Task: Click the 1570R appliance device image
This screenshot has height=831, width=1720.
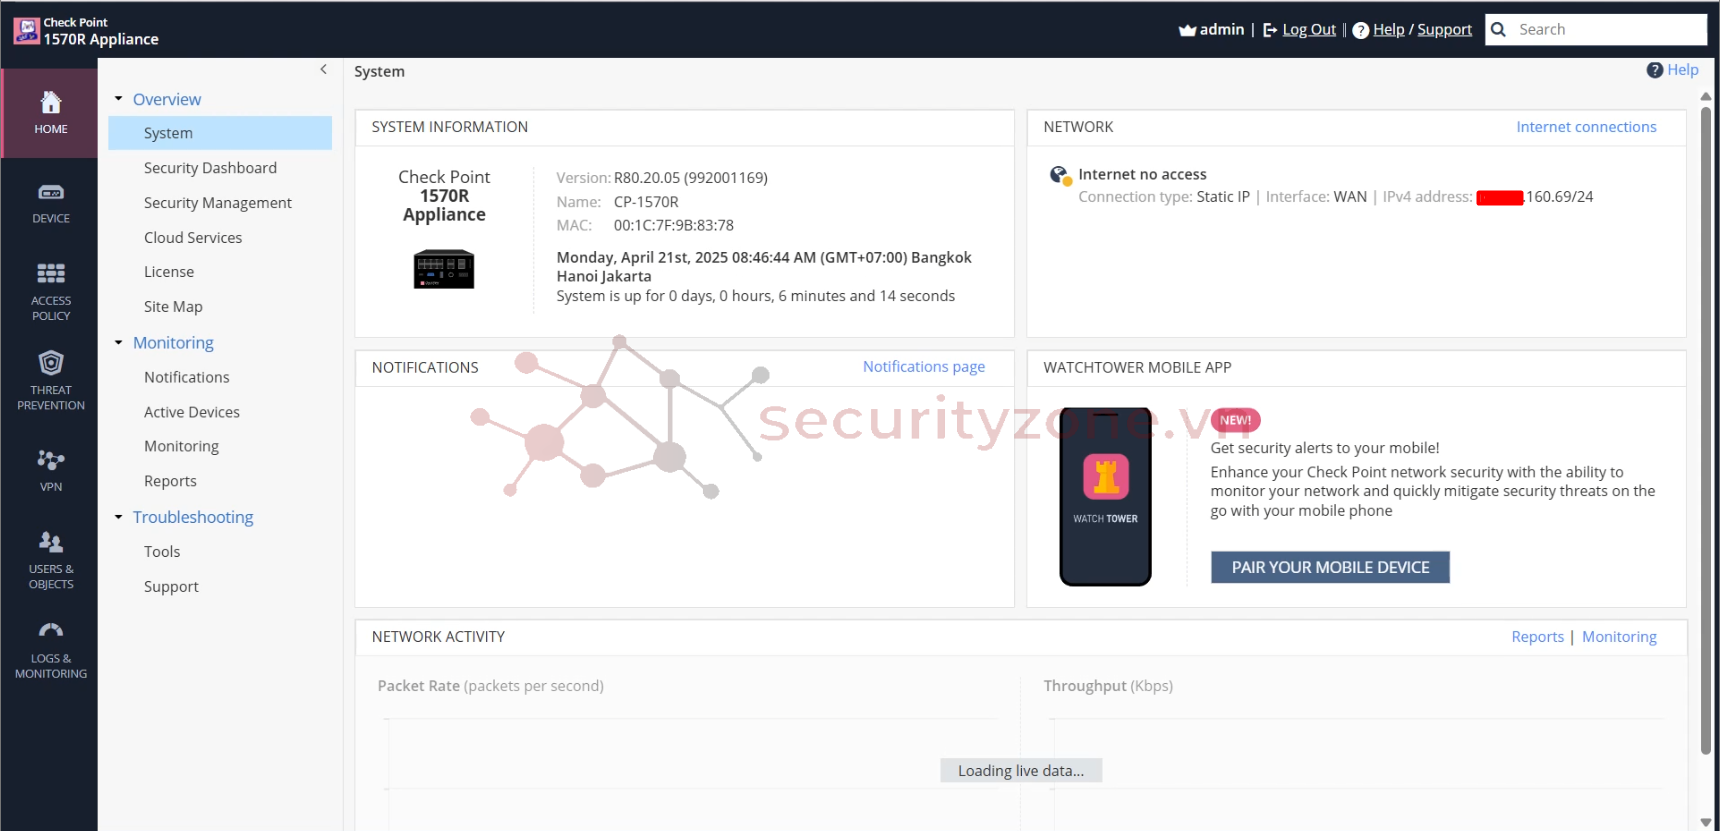Action: (x=444, y=269)
